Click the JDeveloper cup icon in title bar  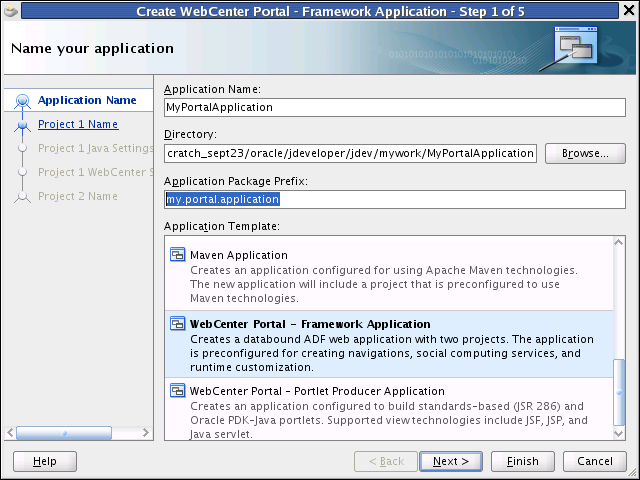11,10
